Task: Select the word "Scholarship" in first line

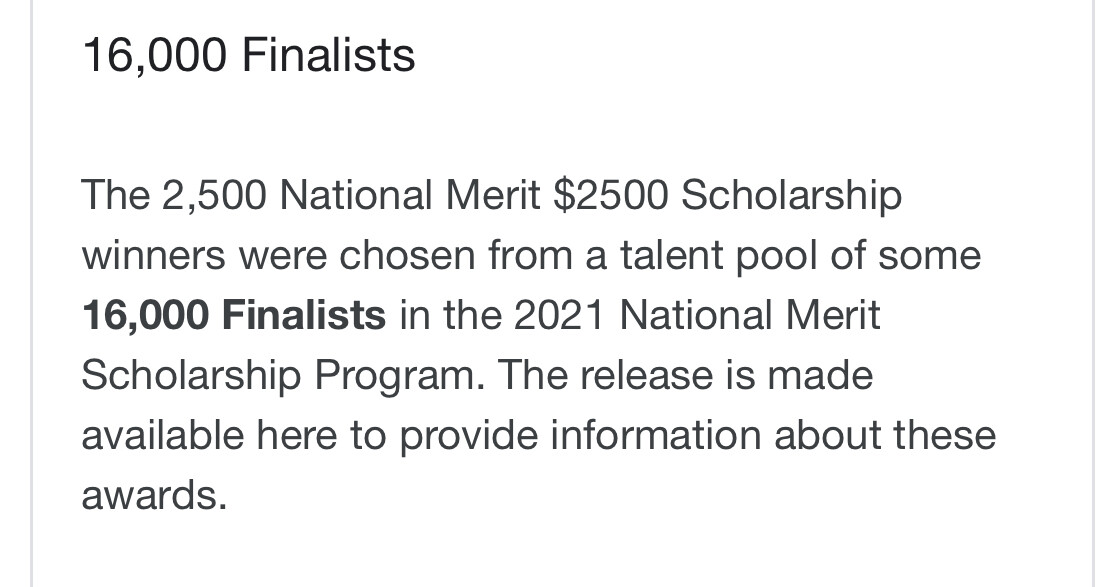Action: coord(791,197)
